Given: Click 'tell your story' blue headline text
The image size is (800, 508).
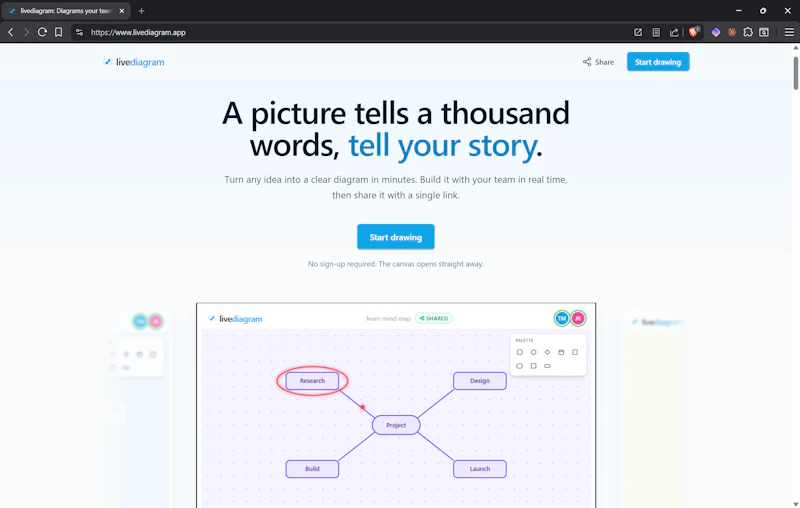Looking at the screenshot, I should (x=442, y=146).
